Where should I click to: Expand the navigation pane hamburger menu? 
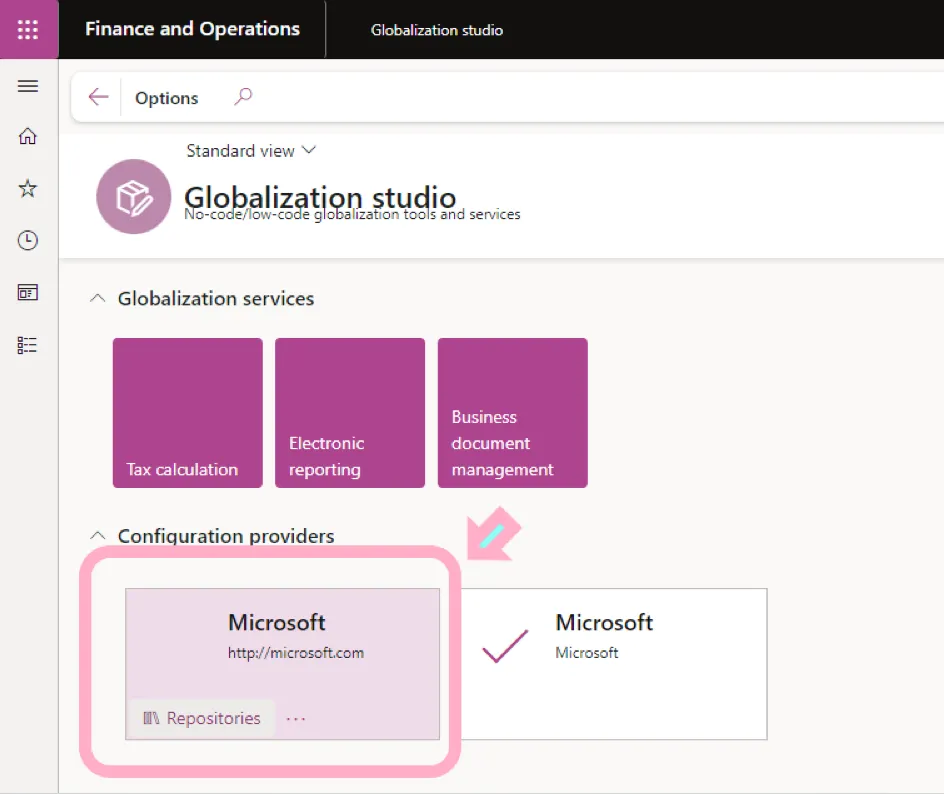28,85
